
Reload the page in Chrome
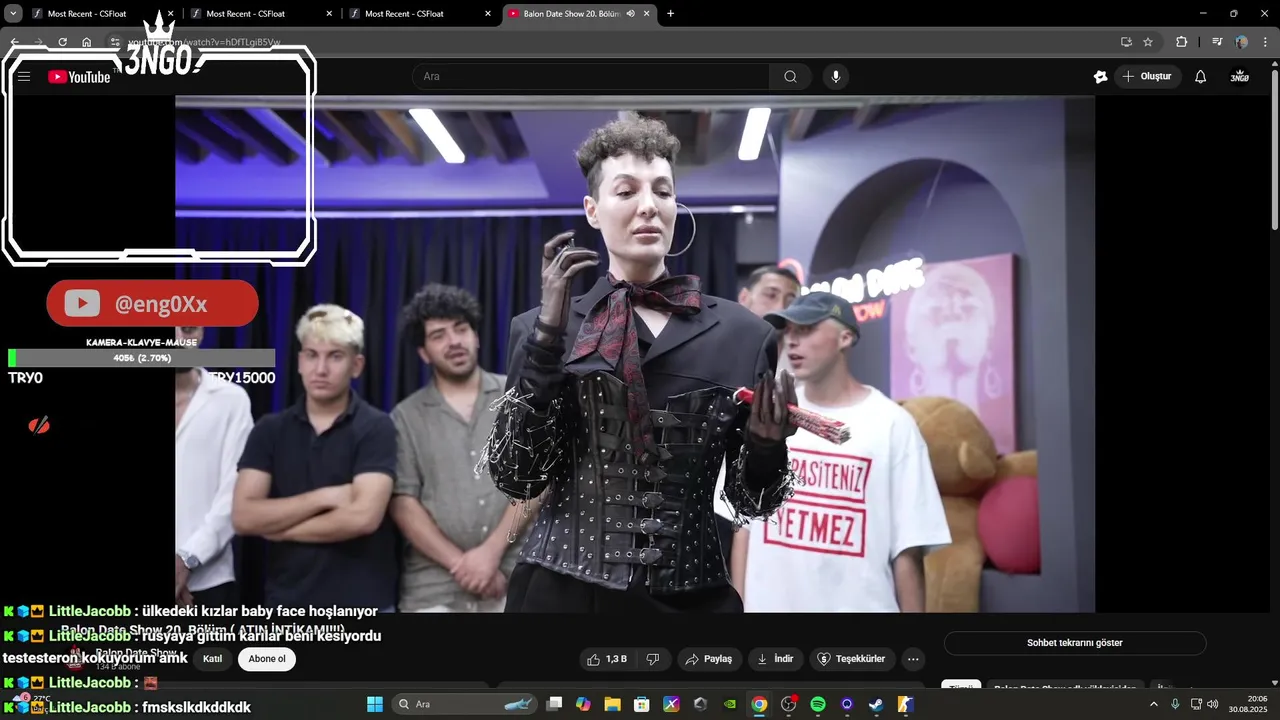point(62,42)
